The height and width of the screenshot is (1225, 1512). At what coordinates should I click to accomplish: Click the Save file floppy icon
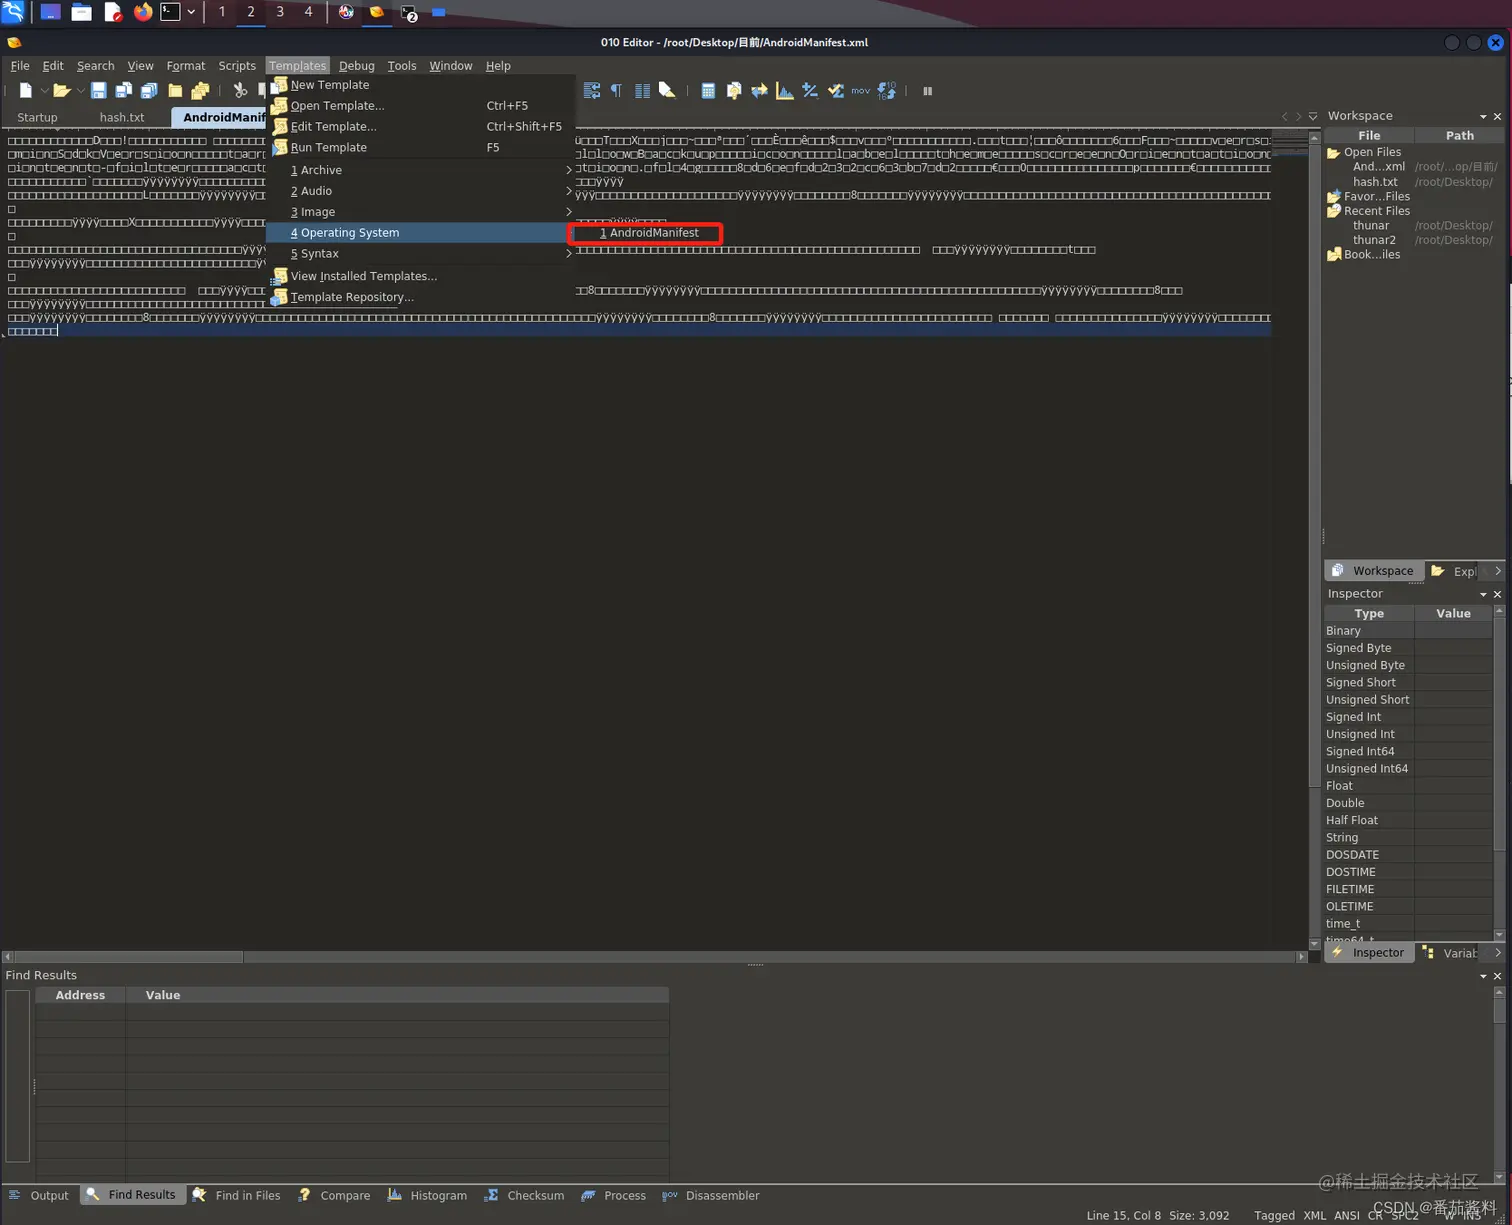(x=98, y=90)
